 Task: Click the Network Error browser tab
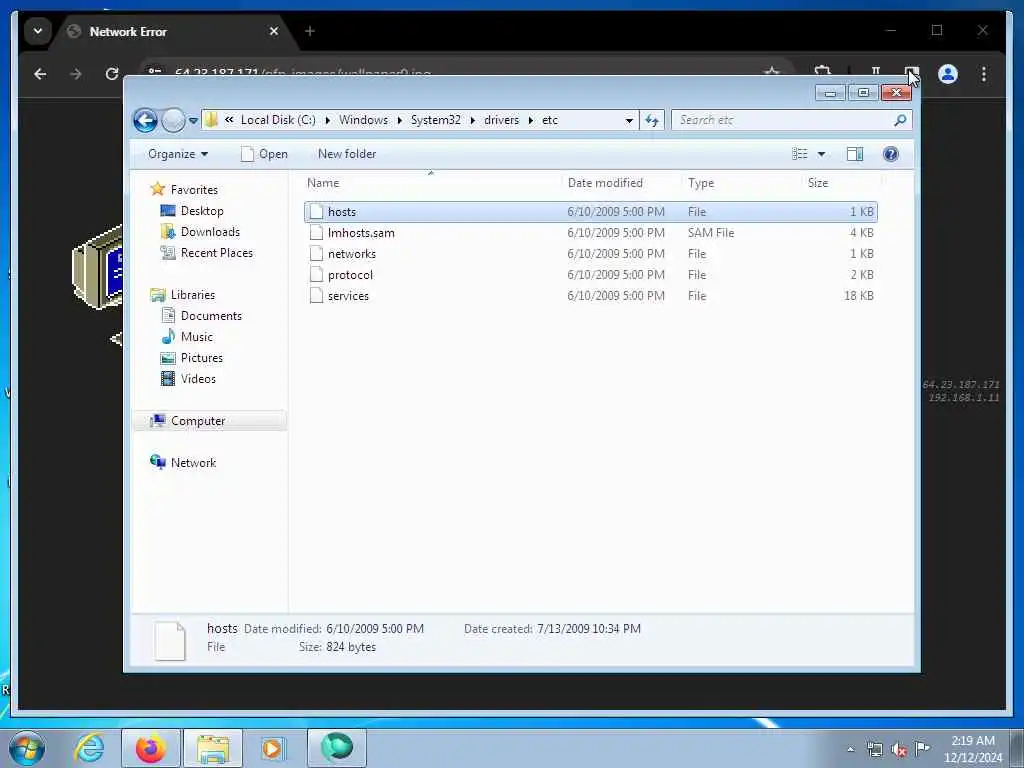(175, 31)
